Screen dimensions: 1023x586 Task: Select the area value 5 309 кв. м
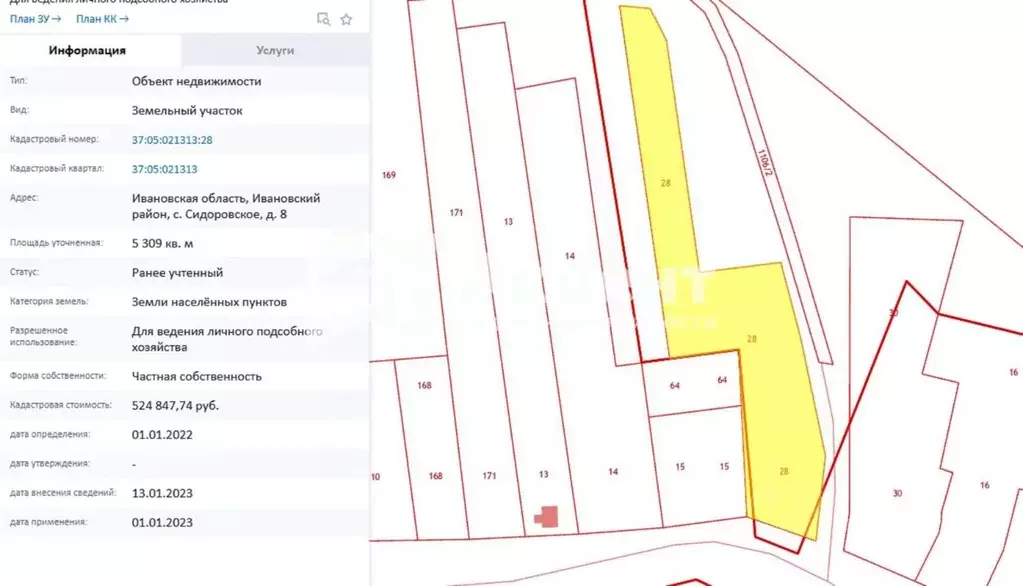162,243
